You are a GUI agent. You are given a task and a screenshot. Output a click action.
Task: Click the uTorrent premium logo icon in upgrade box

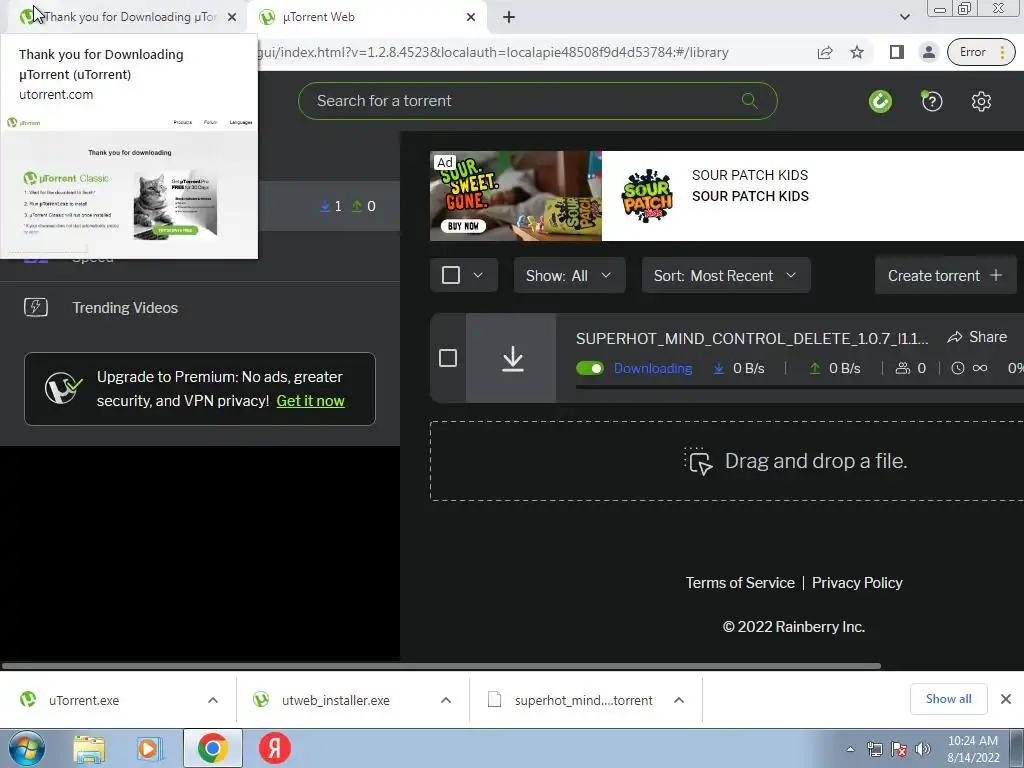[63, 388]
